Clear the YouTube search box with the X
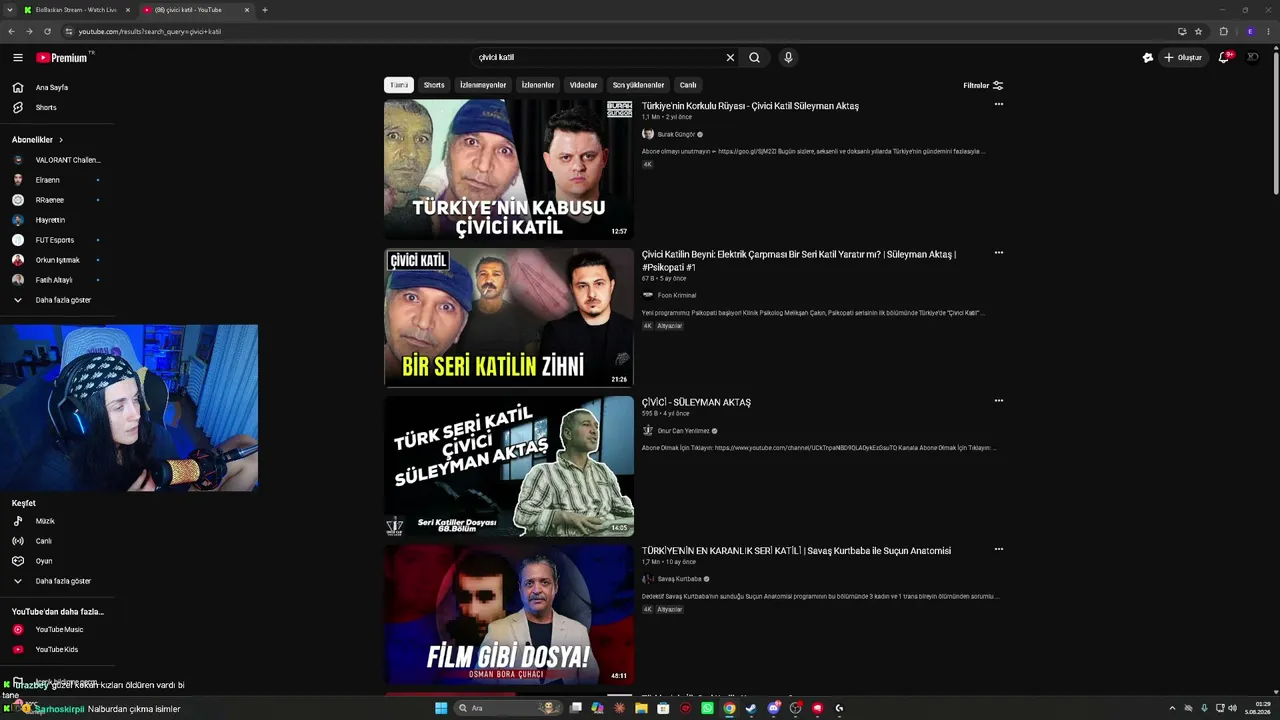 (730, 58)
